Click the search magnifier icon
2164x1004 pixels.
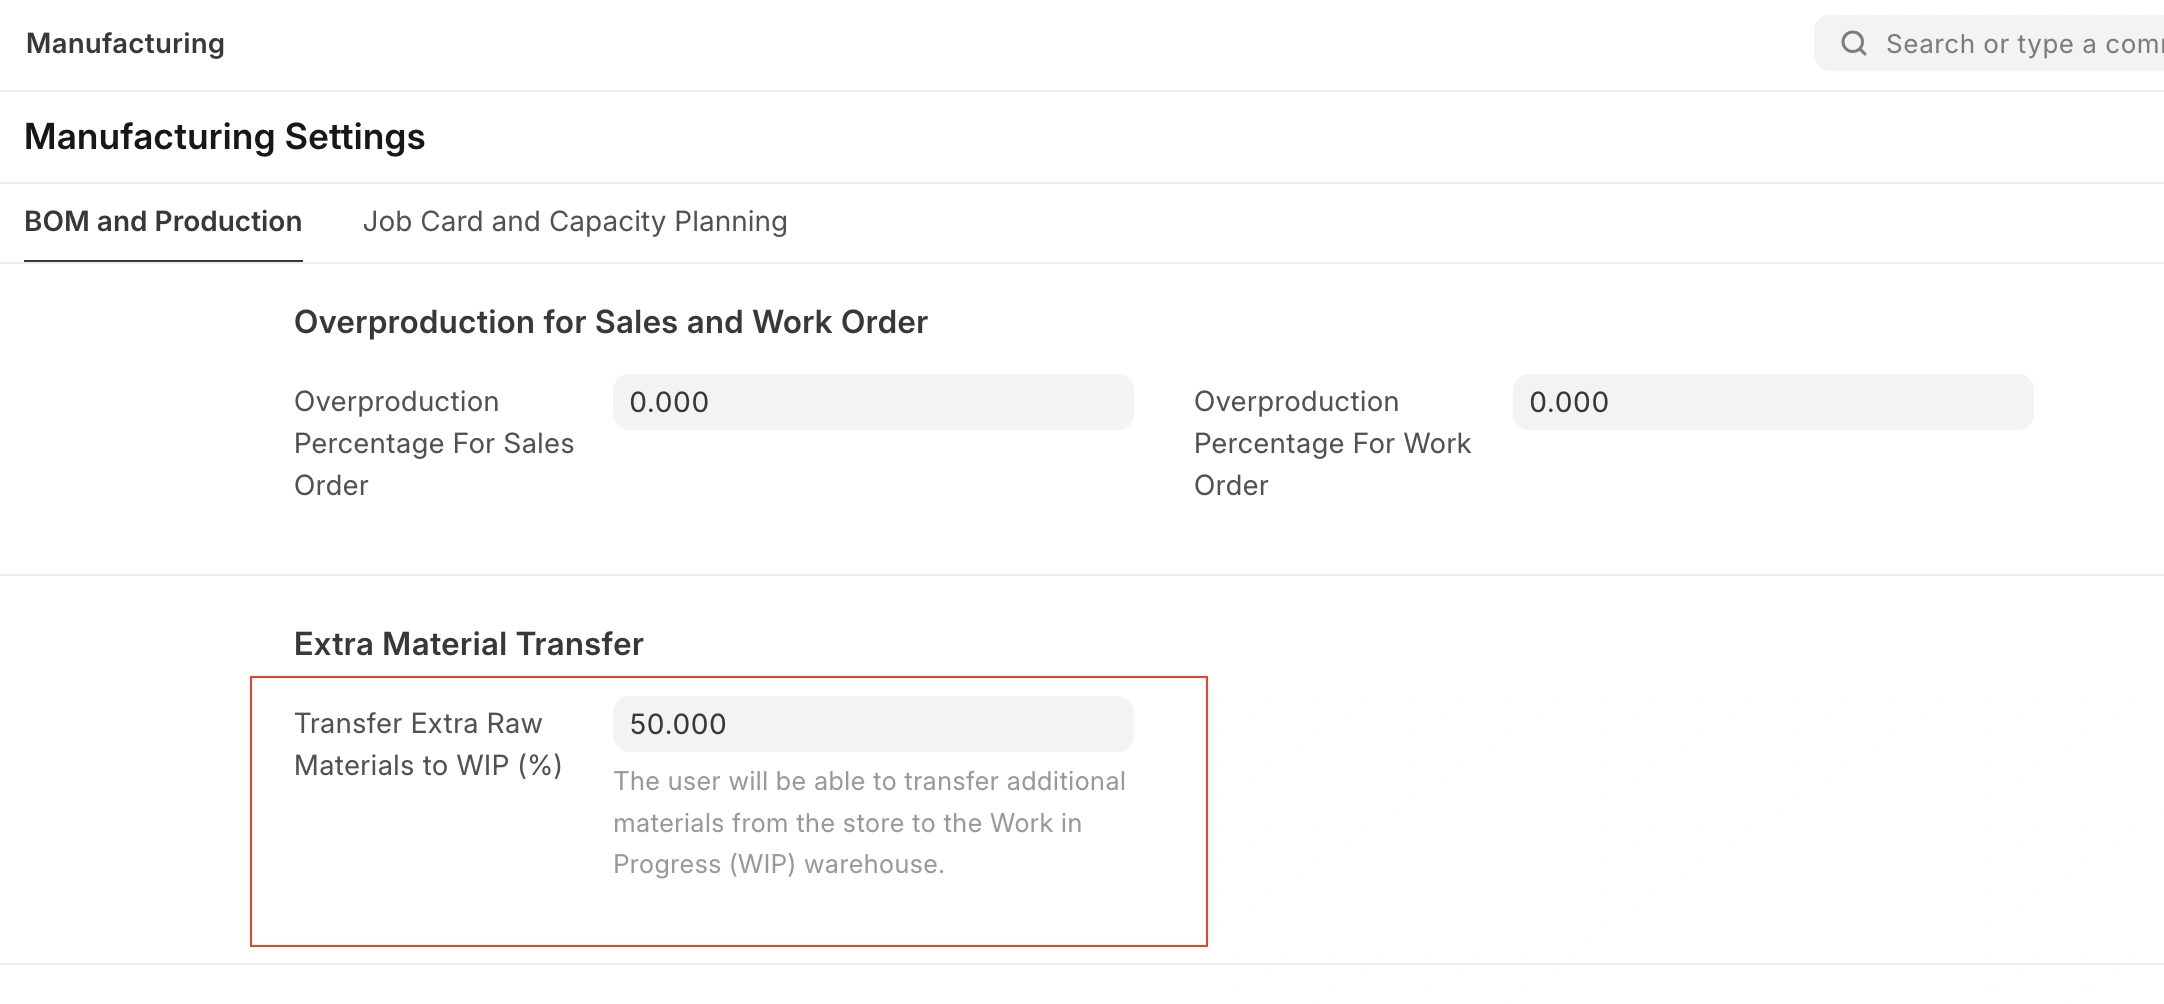click(1853, 43)
